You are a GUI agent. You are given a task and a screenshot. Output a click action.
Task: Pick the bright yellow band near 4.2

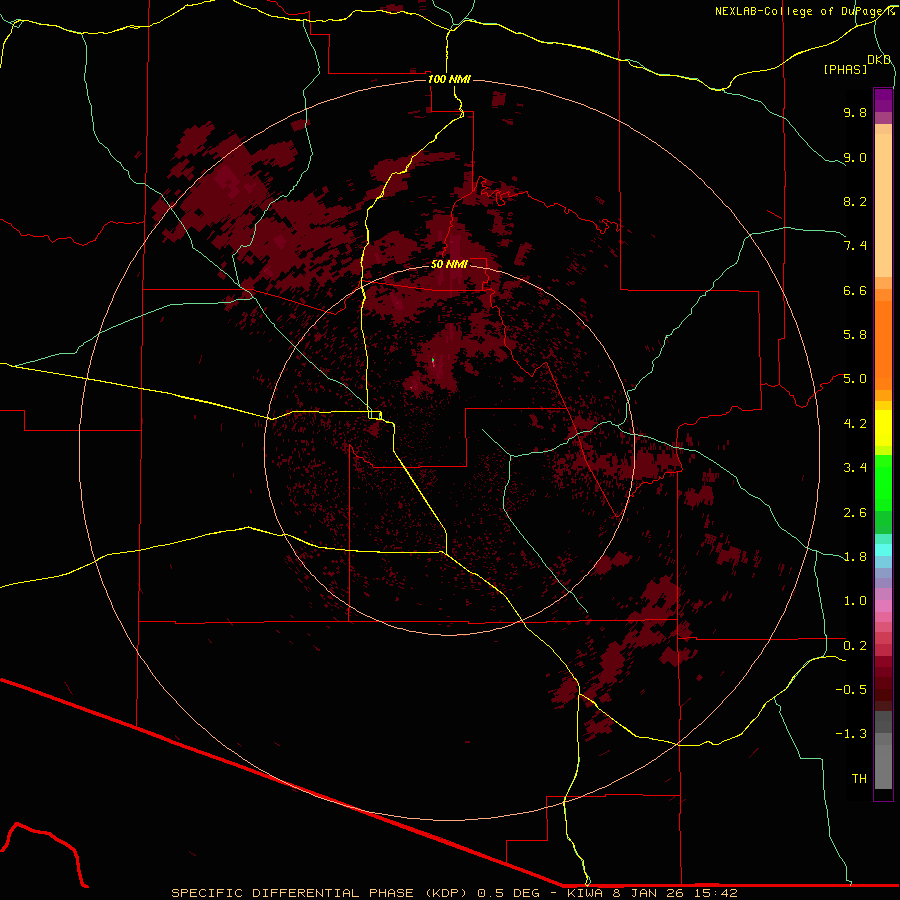click(x=883, y=428)
